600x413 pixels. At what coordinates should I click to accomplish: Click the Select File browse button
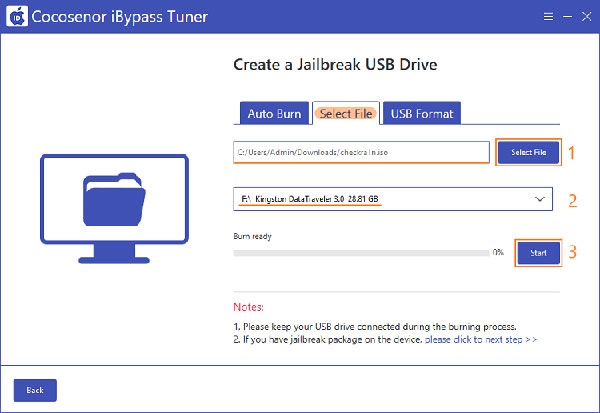coord(528,152)
